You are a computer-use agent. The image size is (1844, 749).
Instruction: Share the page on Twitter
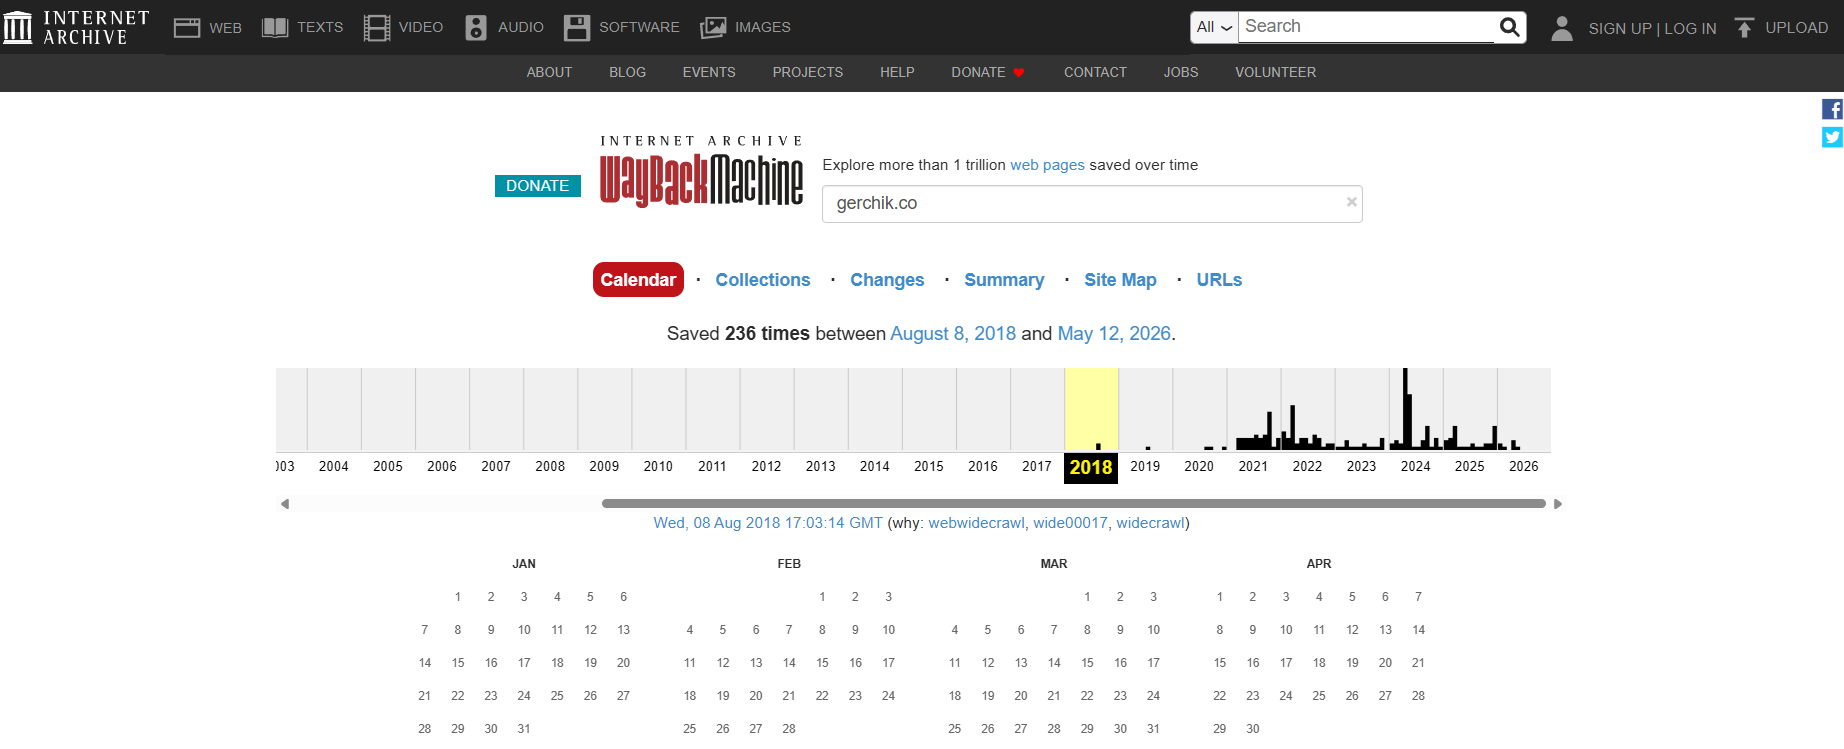pyautogui.click(x=1832, y=137)
